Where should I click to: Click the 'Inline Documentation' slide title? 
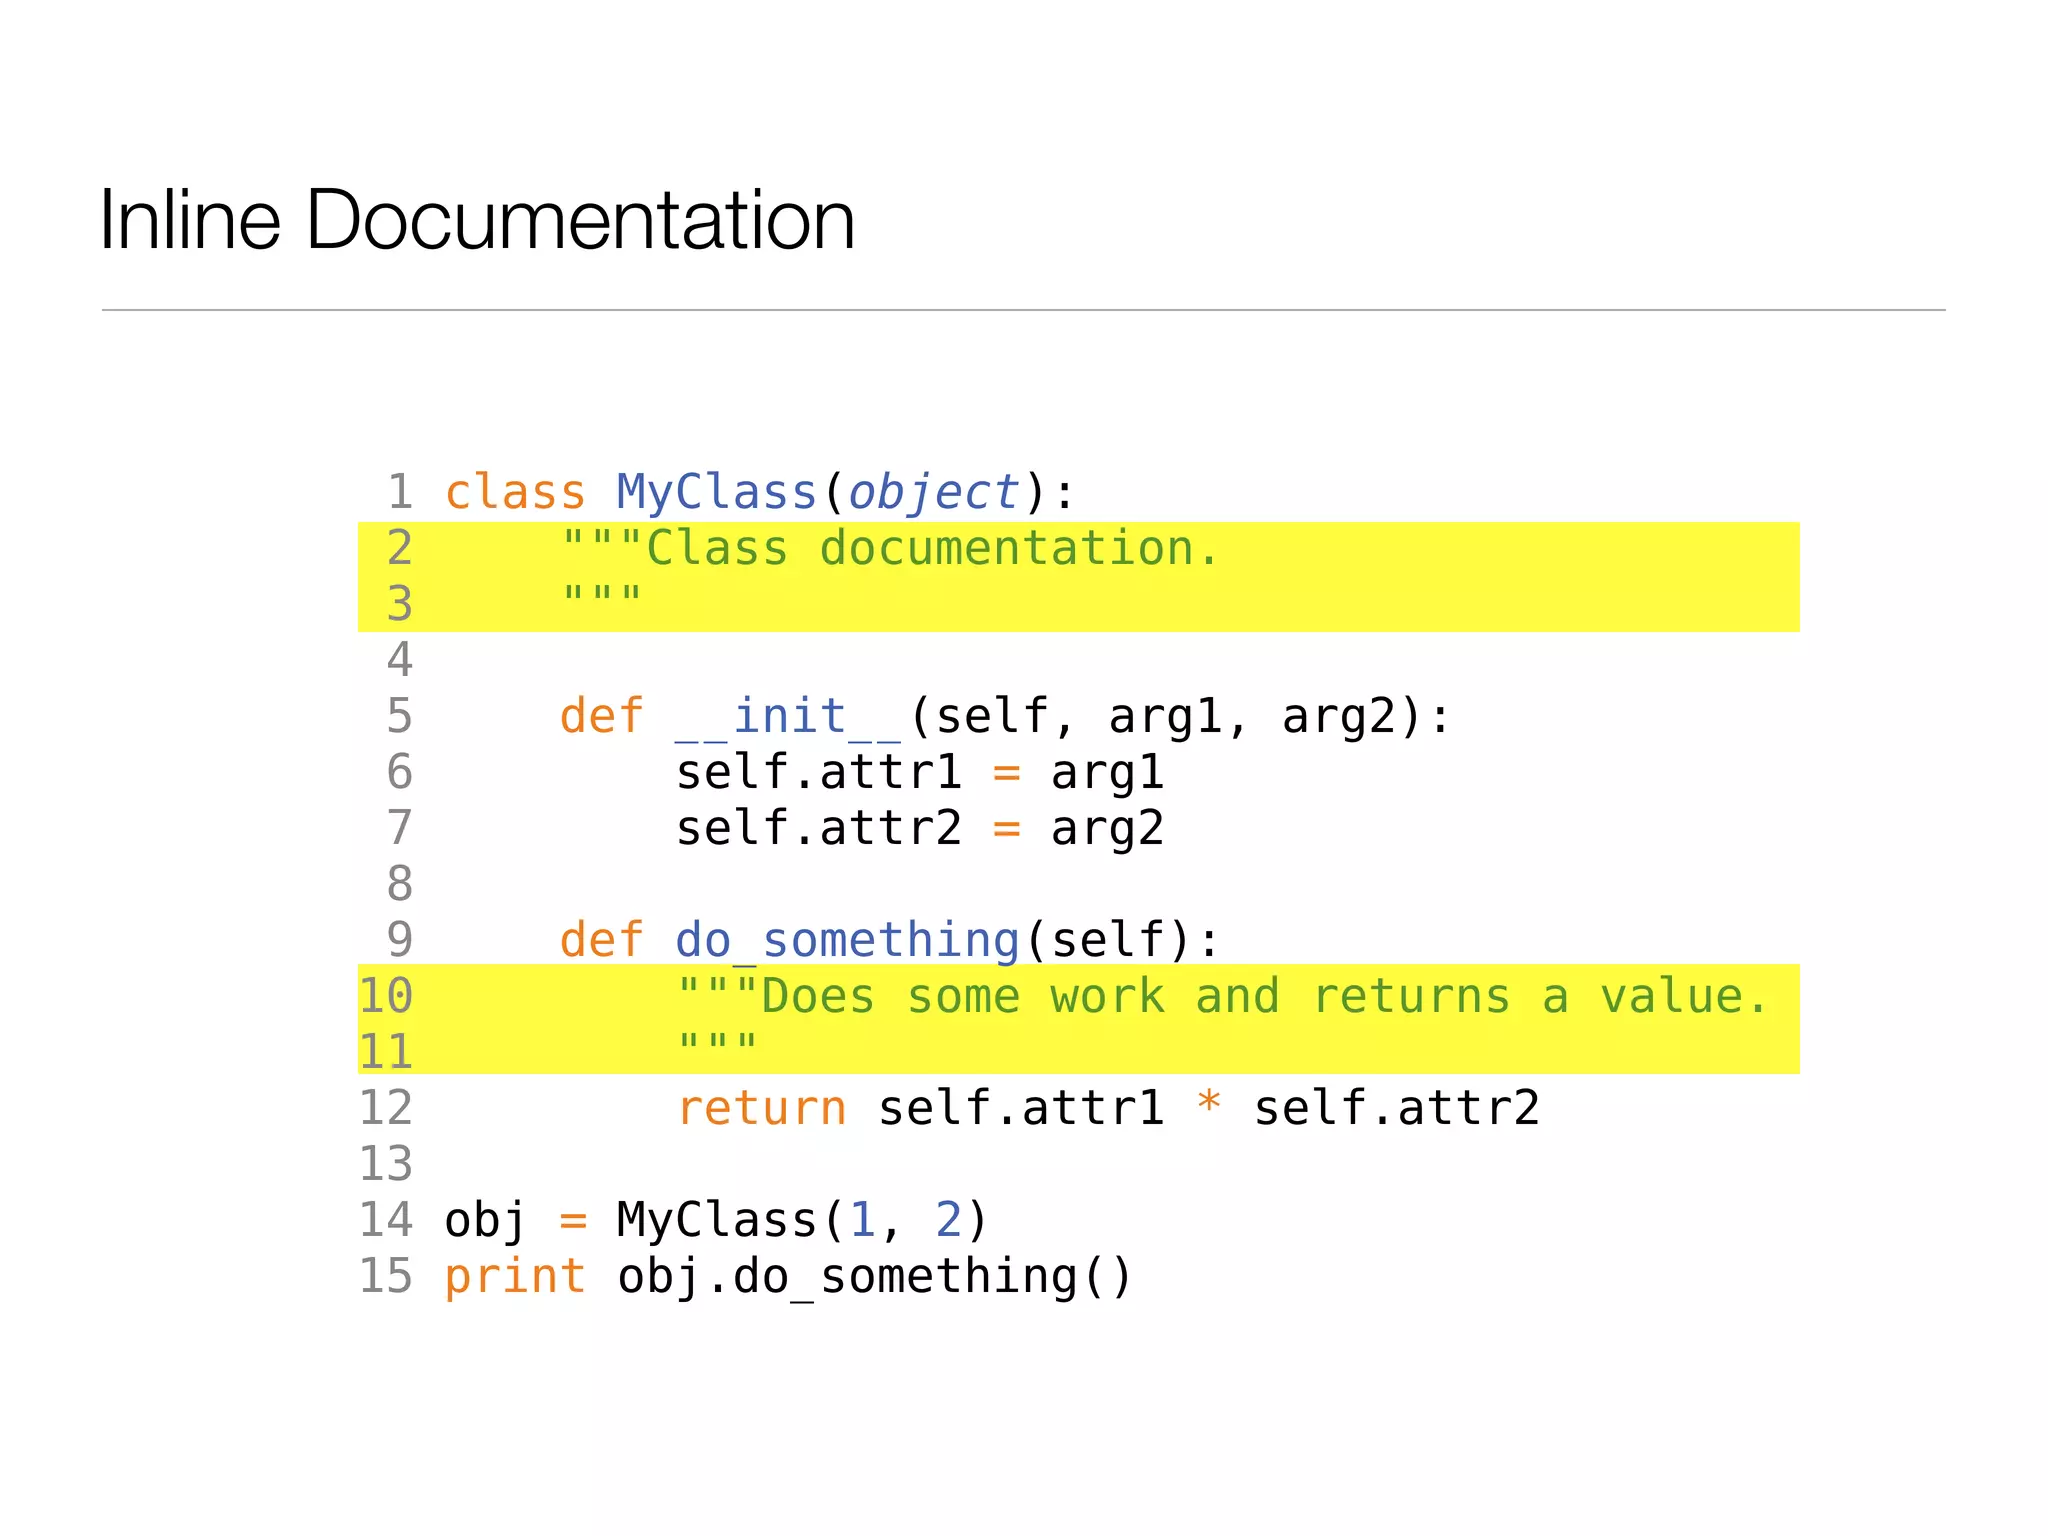click(x=477, y=220)
